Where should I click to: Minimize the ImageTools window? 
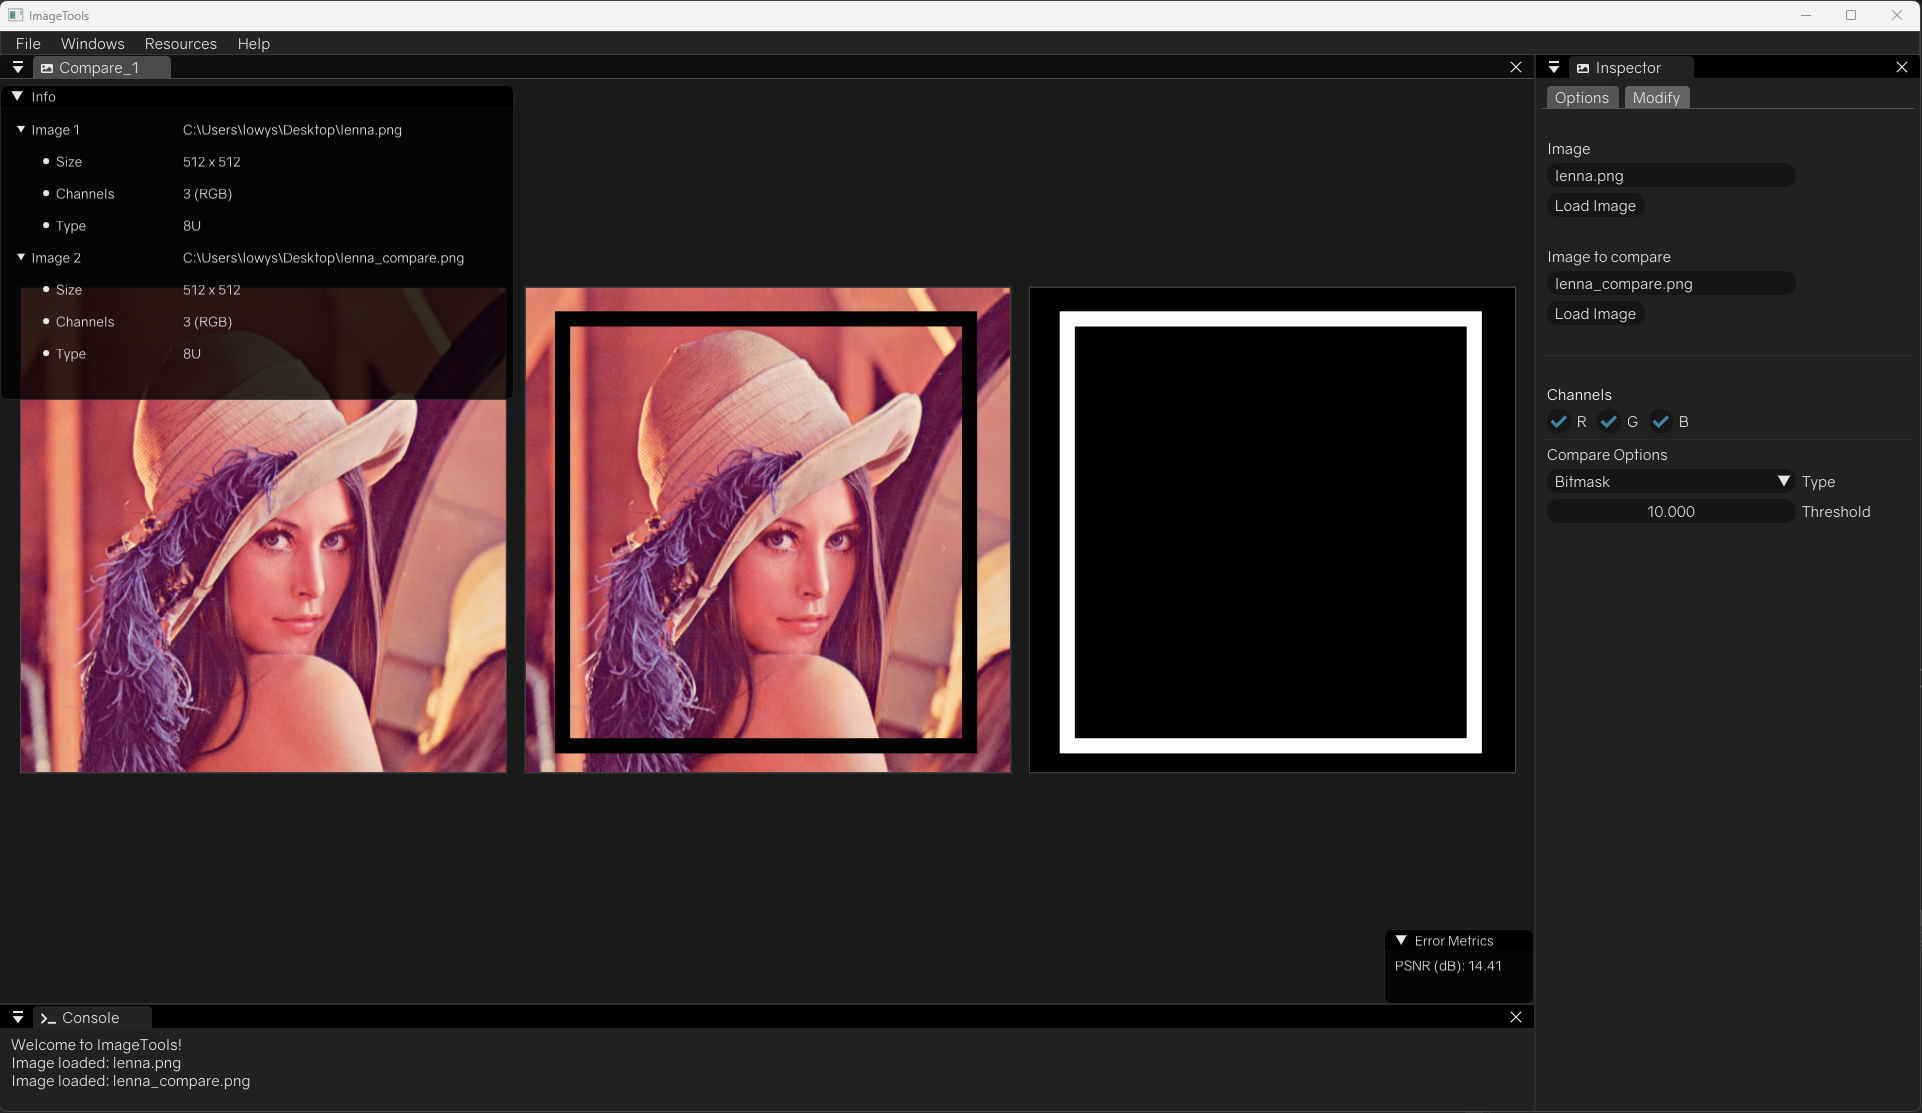(1806, 15)
